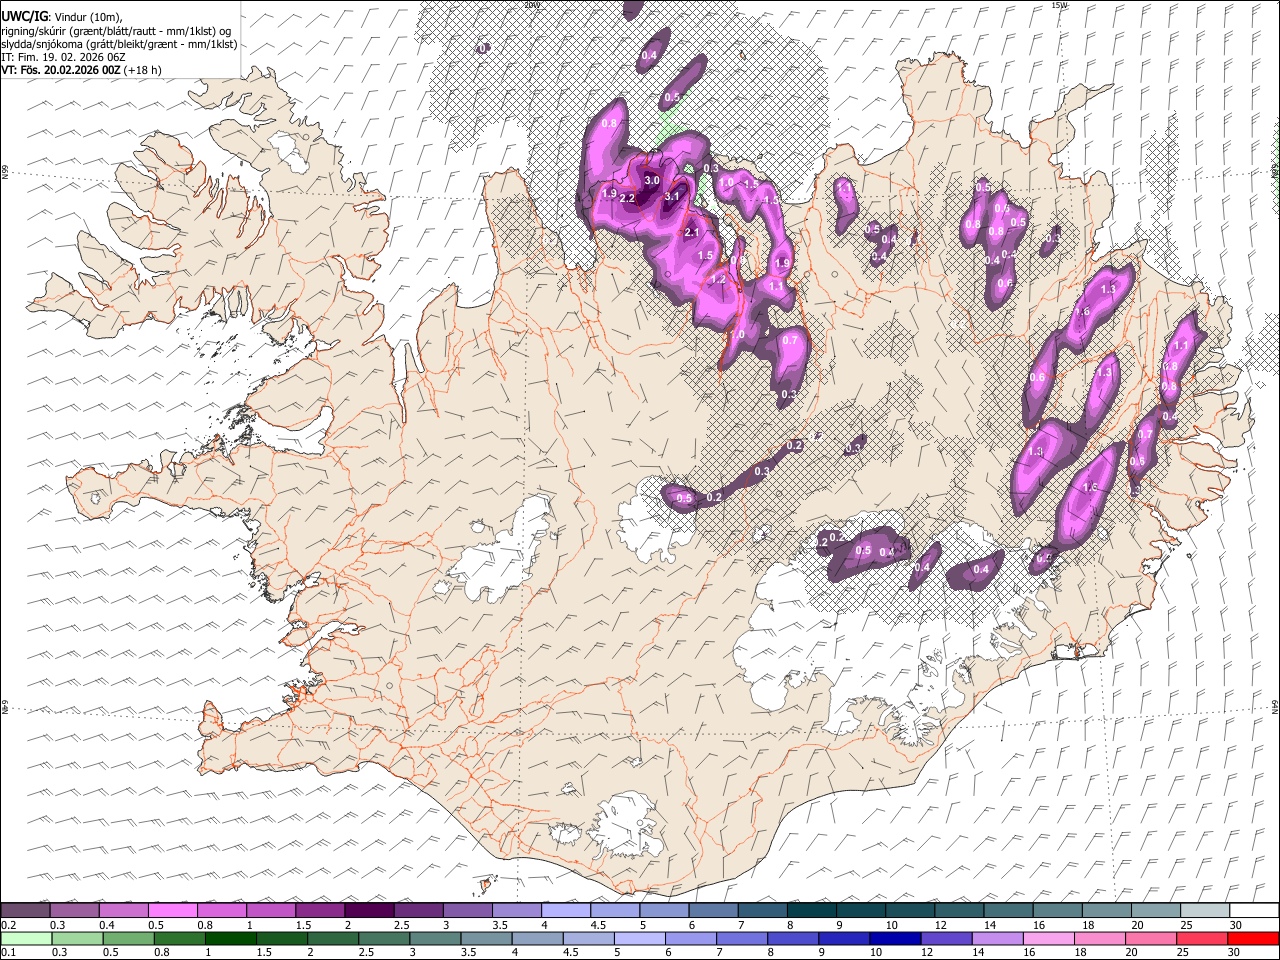Screen dimensions: 1280x960
Task: Pick the violet rain swatch labeled 12
Action: (946, 938)
